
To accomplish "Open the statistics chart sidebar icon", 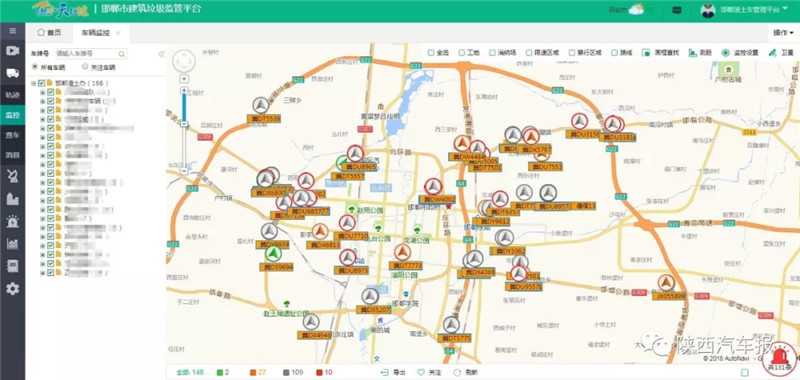I will click(x=12, y=244).
